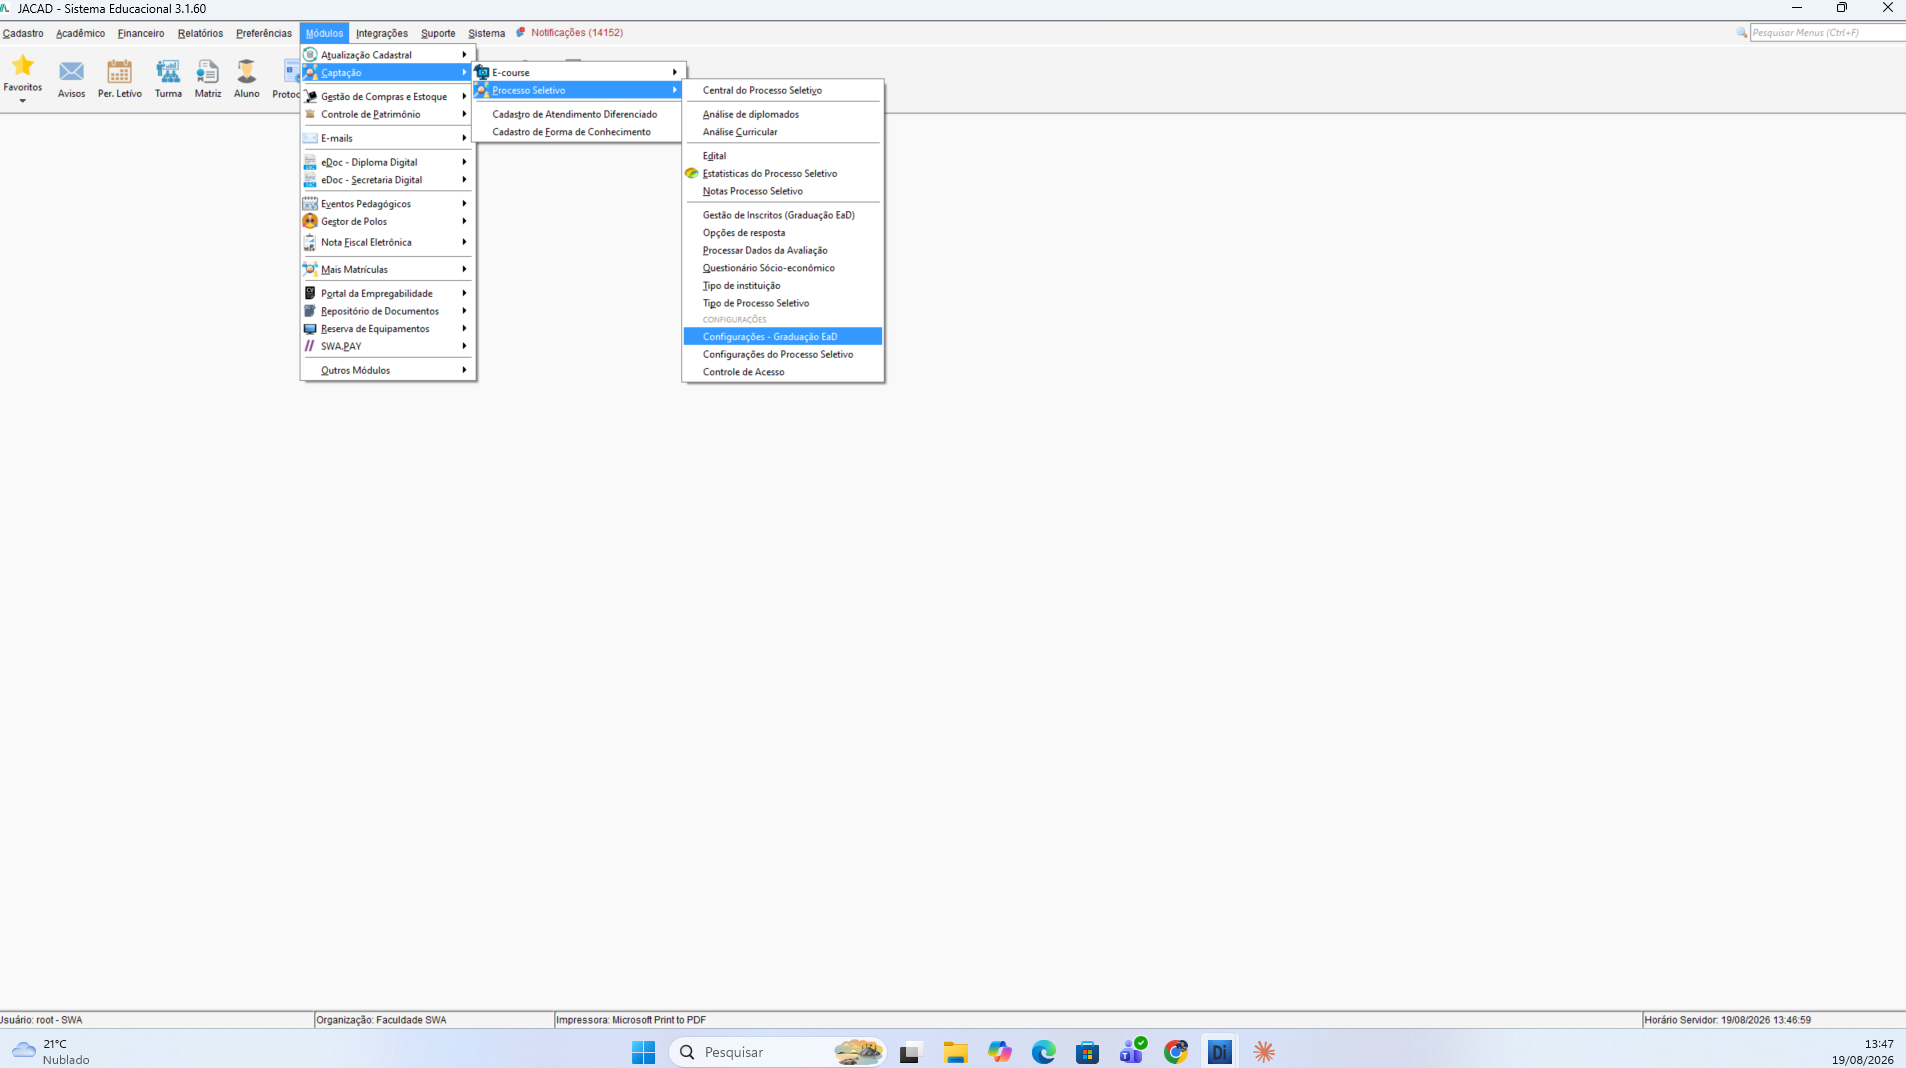Click the Gestão de Compras e Estoque icon
Image resolution: width=1906 pixels, height=1068 pixels.
coord(310,96)
